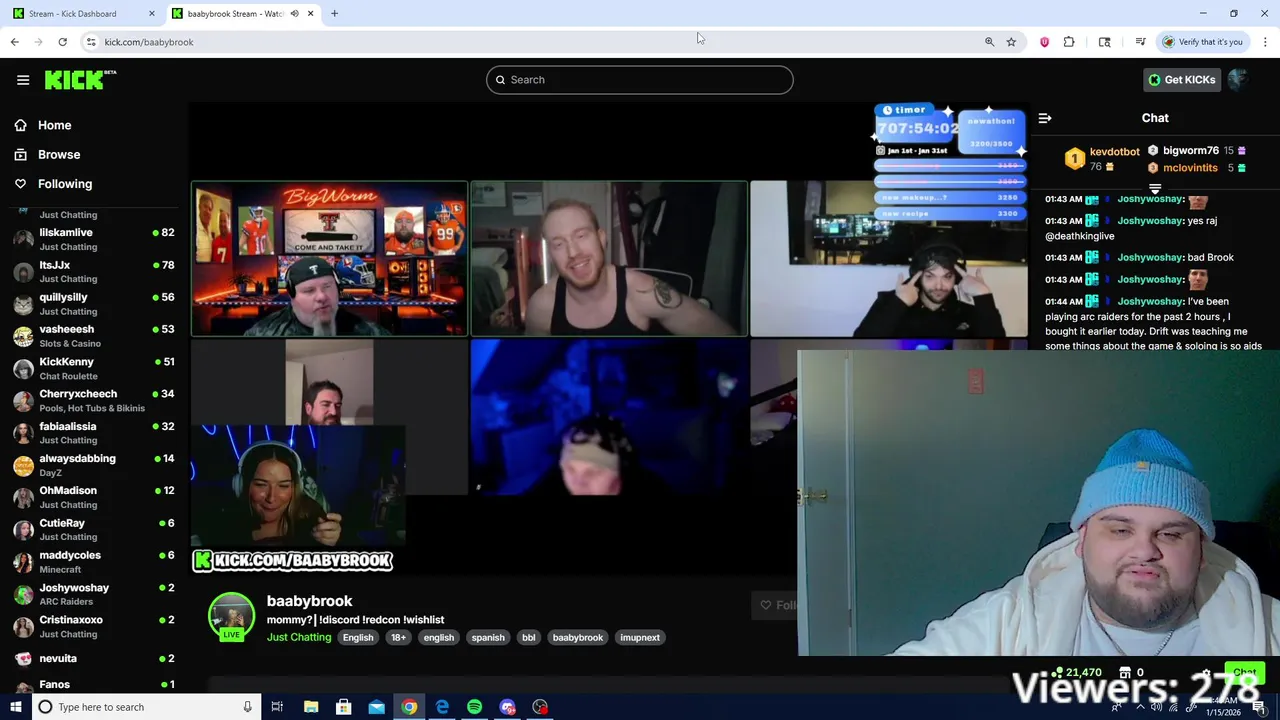Viewport: 1280px width, 720px height.
Task: Click the Search input field
Action: point(640,80)
